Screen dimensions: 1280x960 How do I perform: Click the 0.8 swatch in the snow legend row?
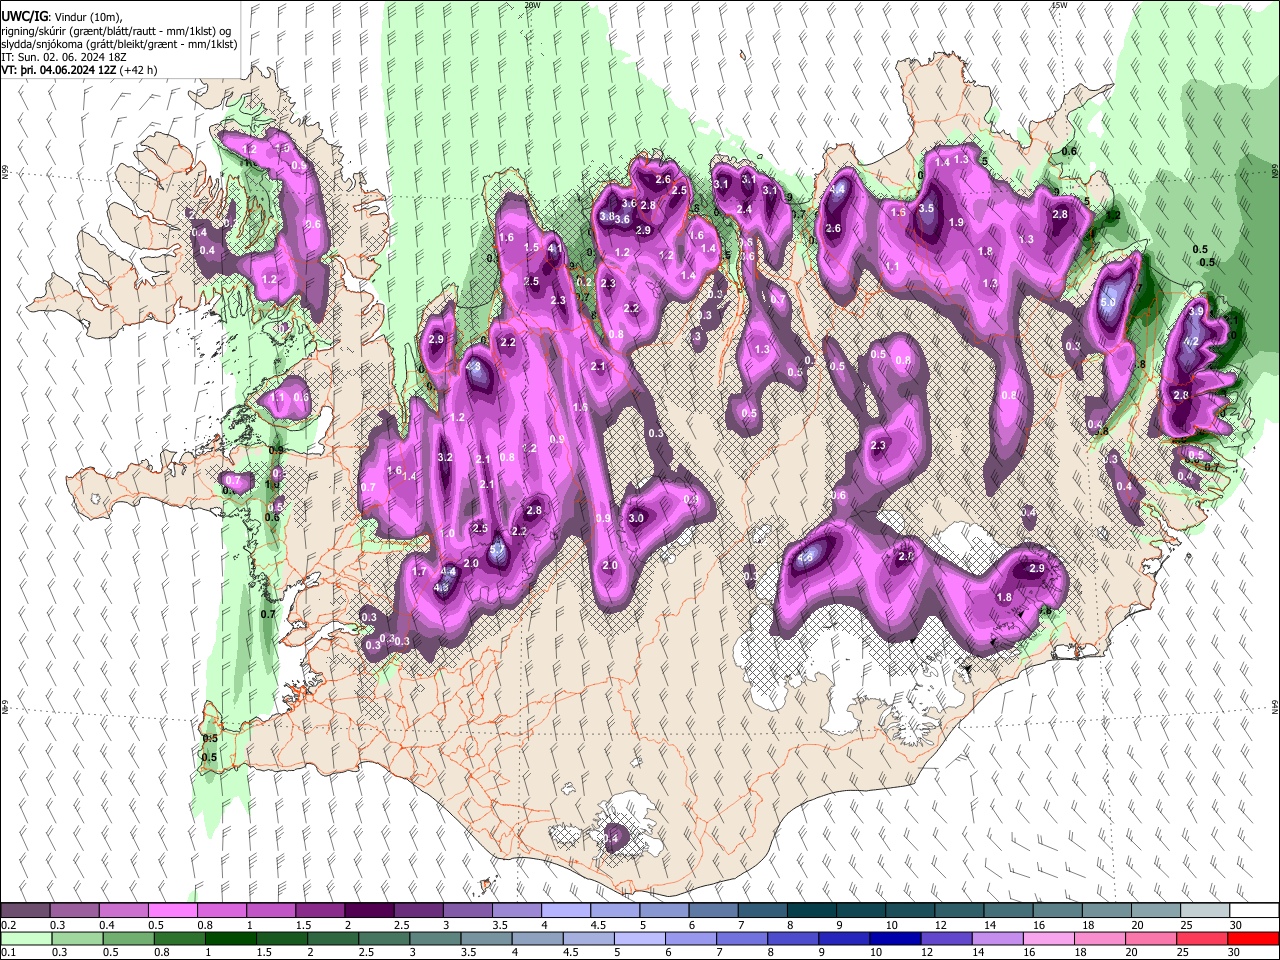[x=221, y=911]
